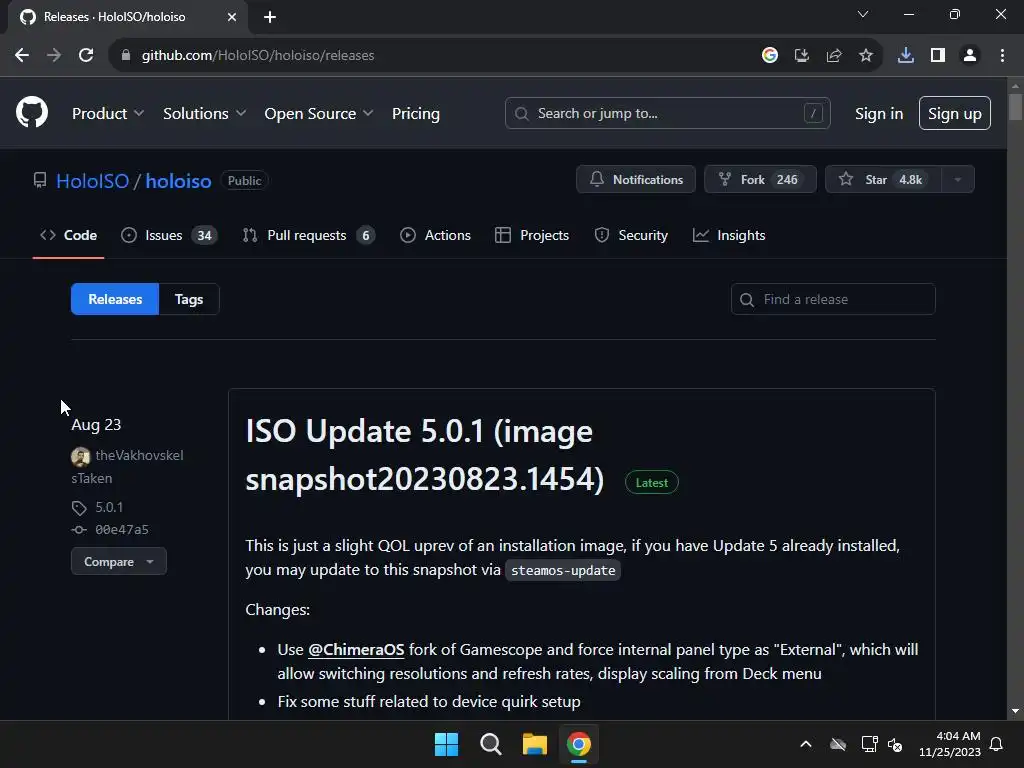1024x768 pixels.
Task: Open Windows taskbar search
Action: click(x=490, y=744)
